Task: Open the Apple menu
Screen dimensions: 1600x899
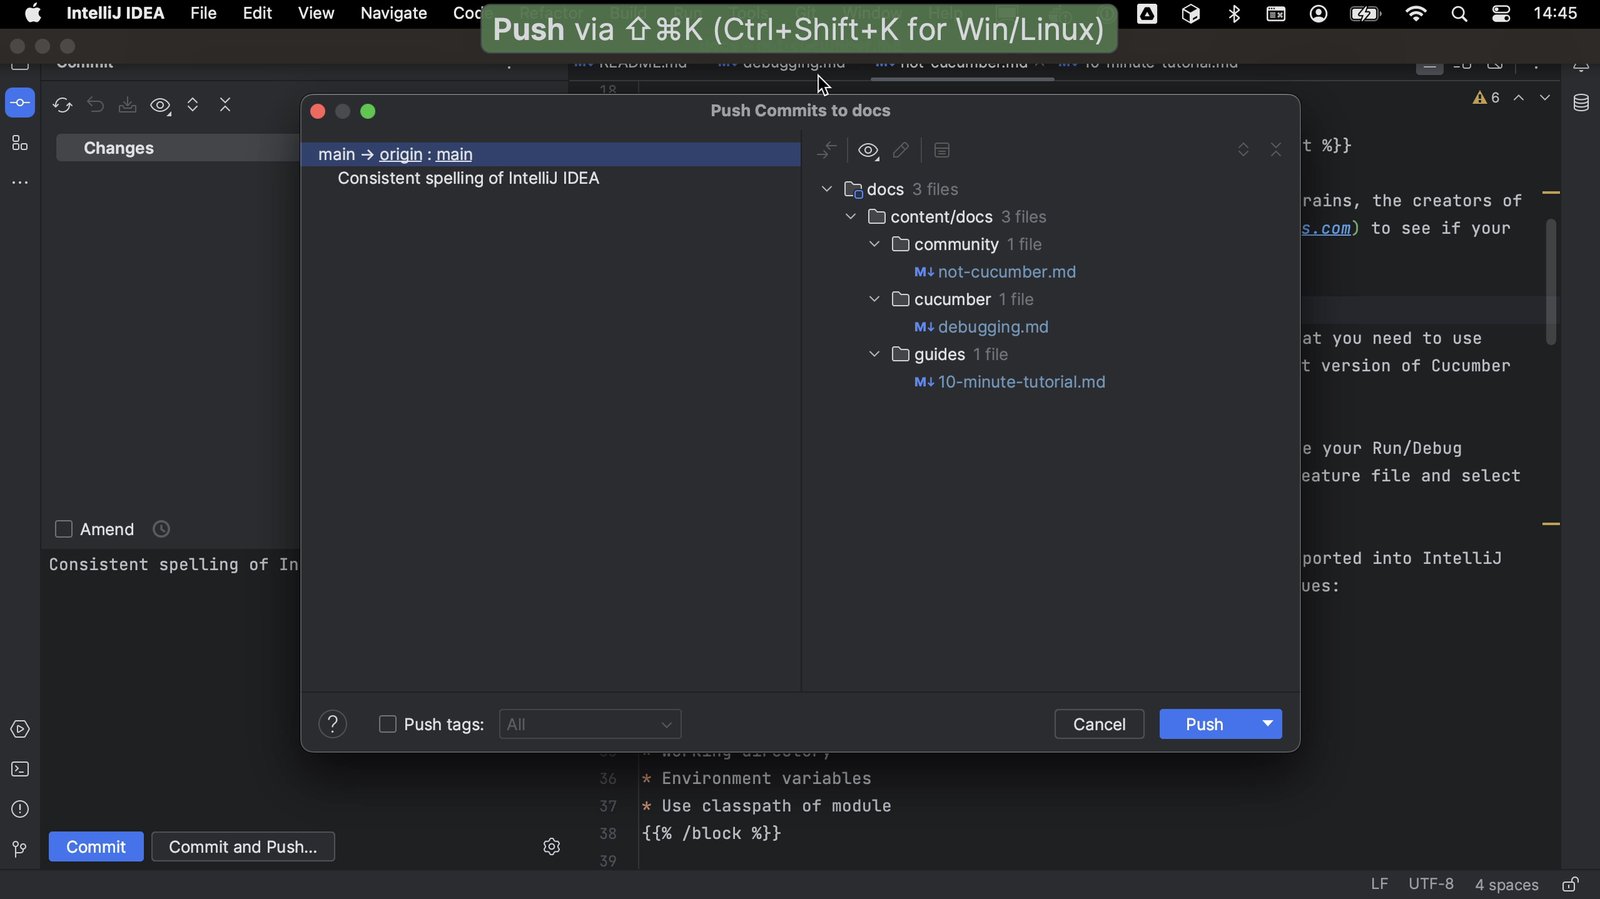Action: (x=33, y=13)
